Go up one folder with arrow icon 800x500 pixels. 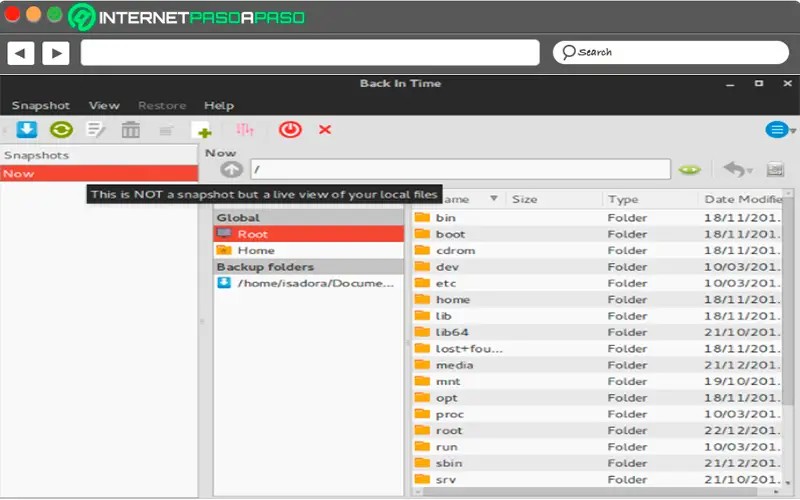[231, 169]
